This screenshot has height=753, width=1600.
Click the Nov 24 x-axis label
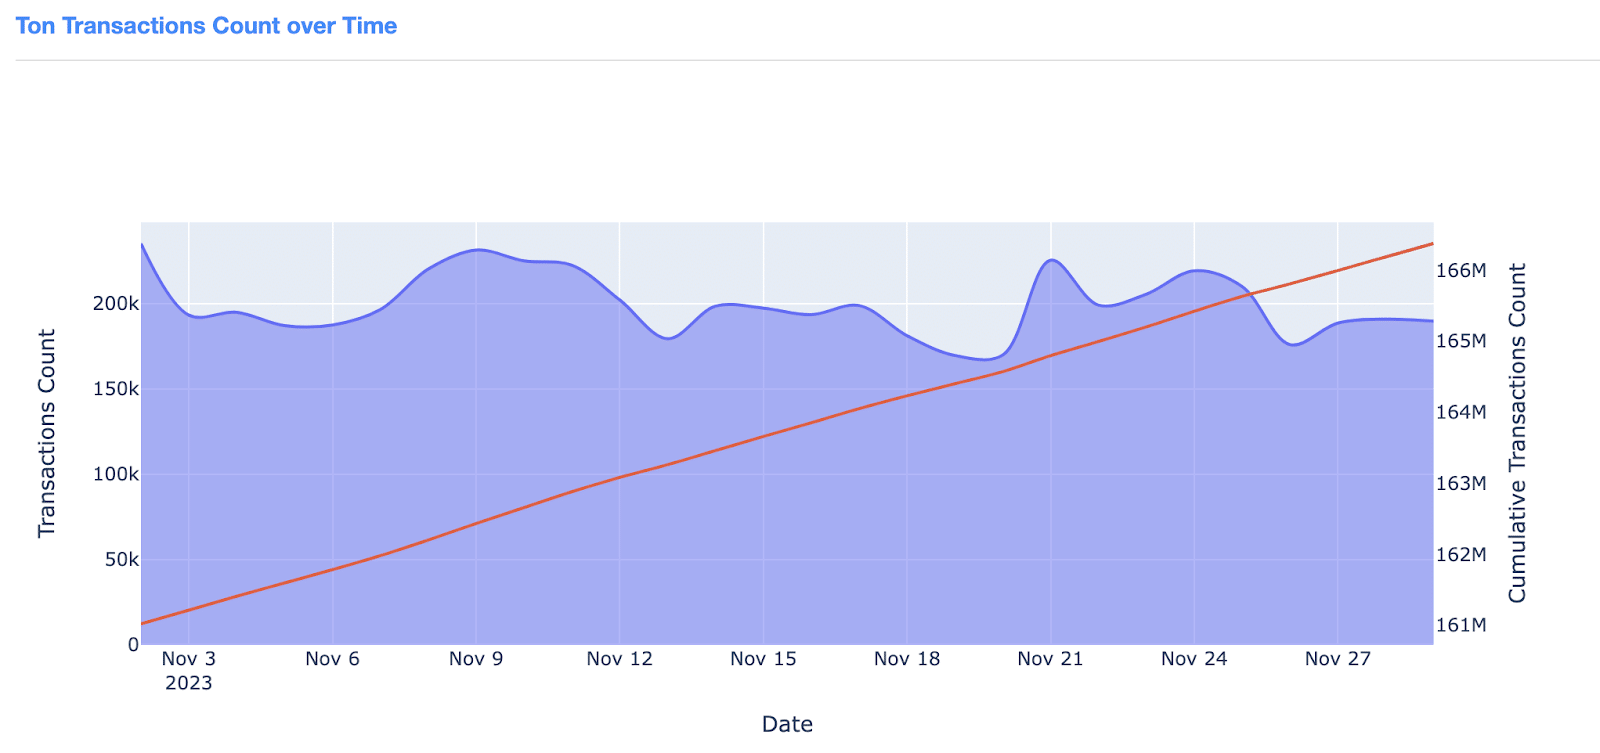pyautogui.click(x=1194, y=659)
